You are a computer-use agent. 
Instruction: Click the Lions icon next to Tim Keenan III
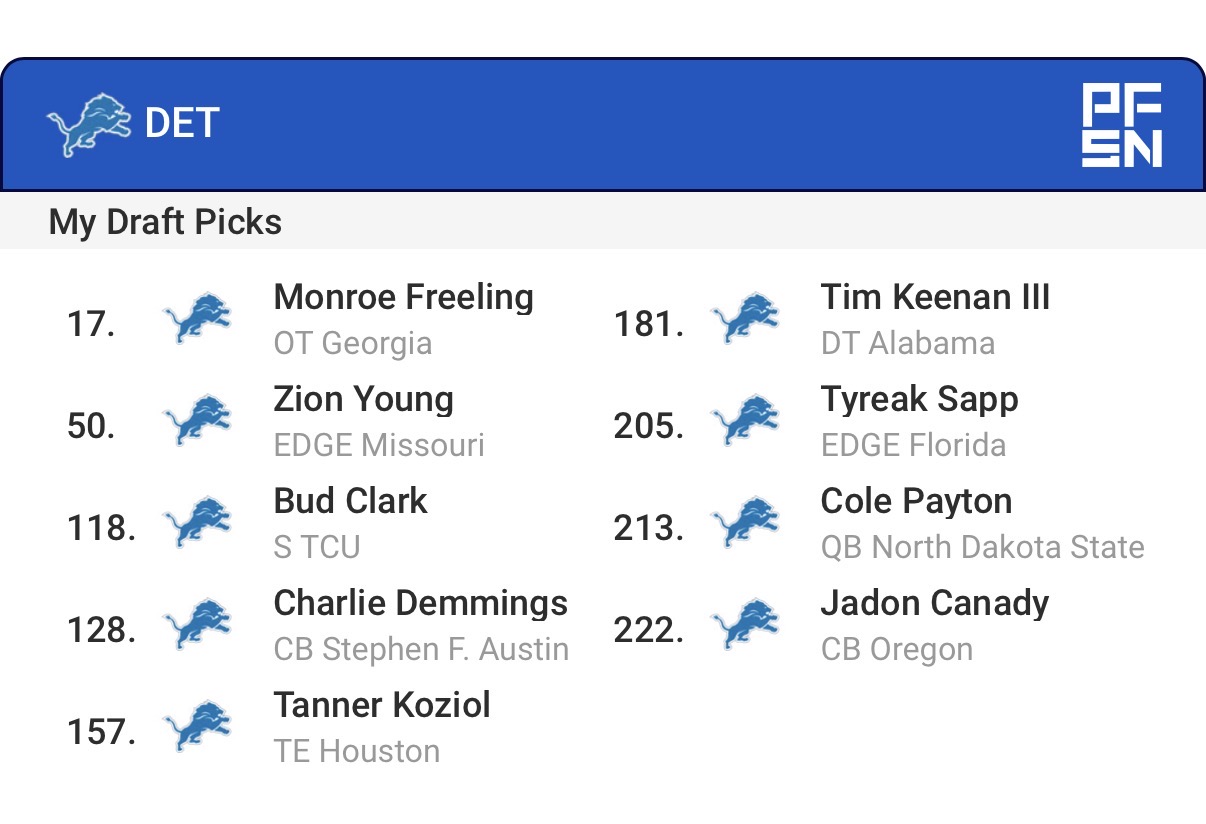point(745,319)
